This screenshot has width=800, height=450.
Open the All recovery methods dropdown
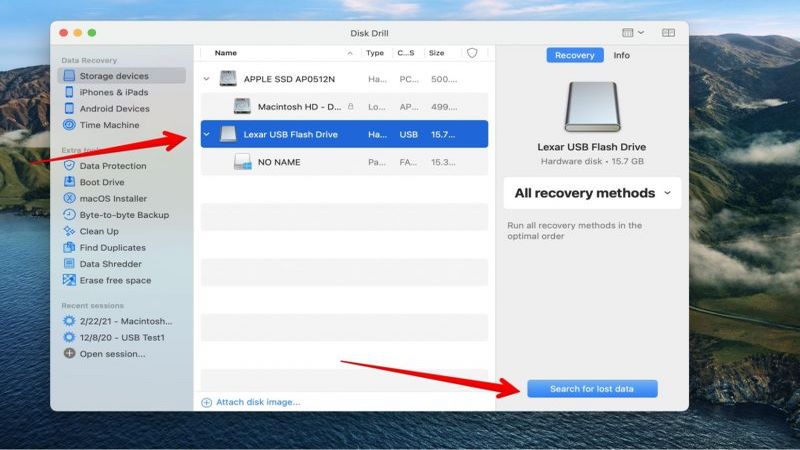pos(592,193)
